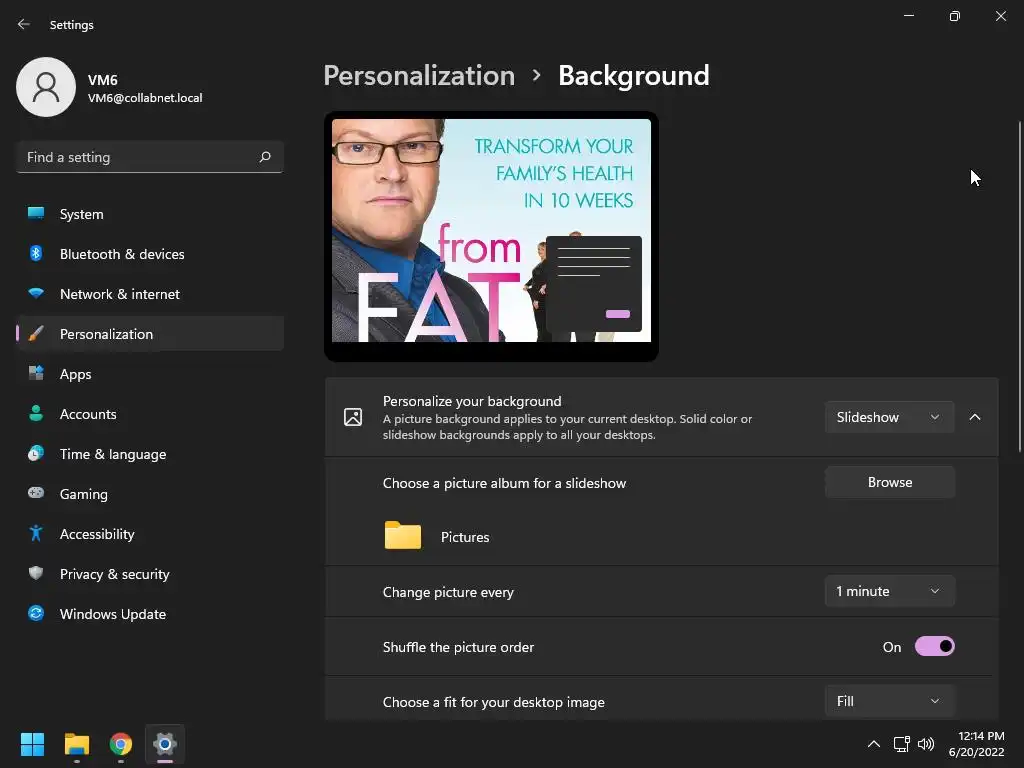Image resolution: width=1024 pixels, height=768 pixels.
Task: Click the vertical scrollbar on the right
Action: 1019,285
